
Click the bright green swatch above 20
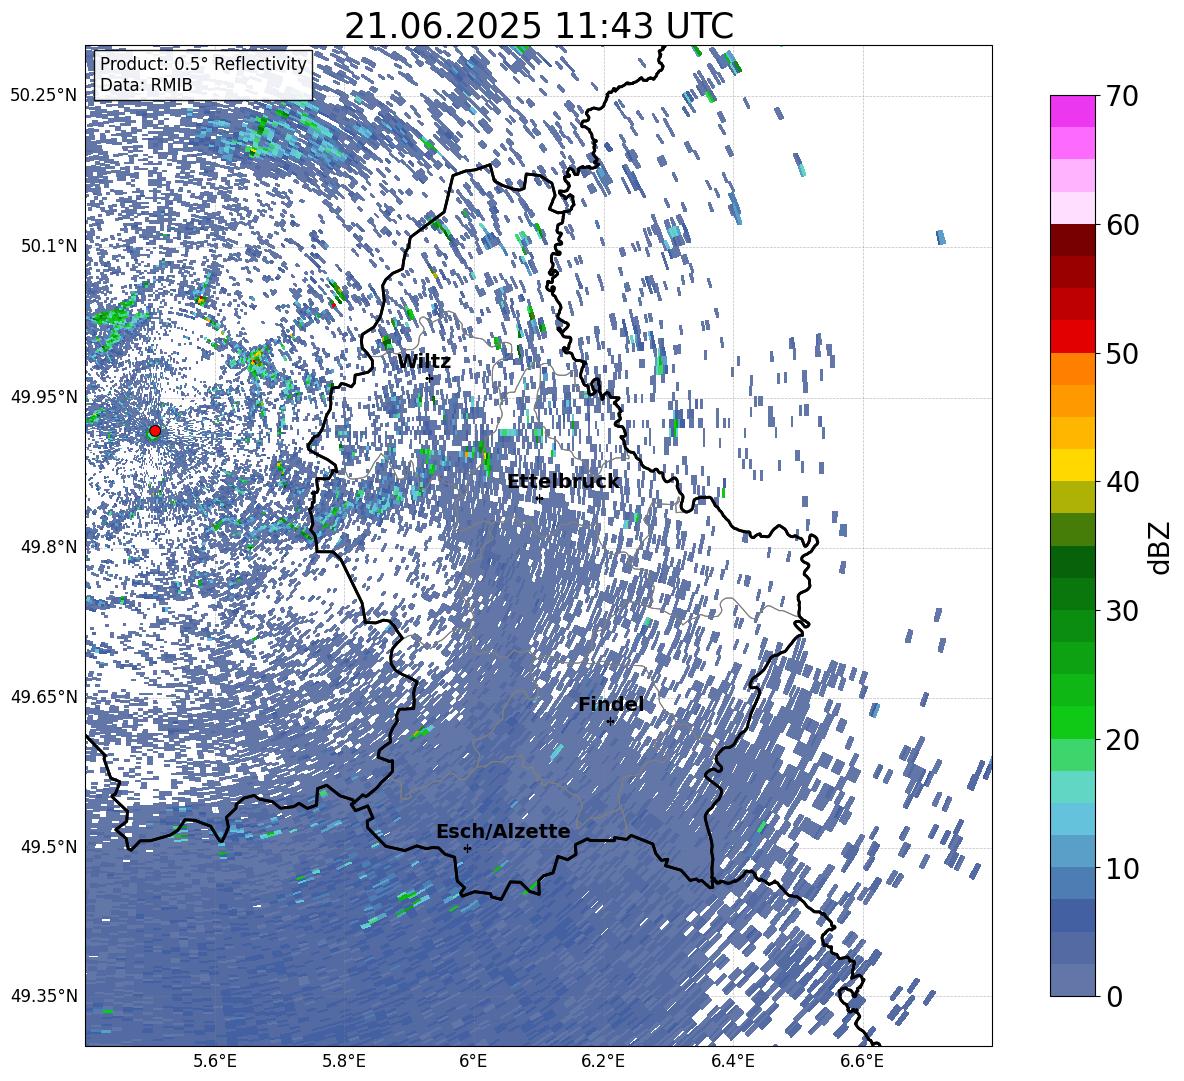[1072, 722]
